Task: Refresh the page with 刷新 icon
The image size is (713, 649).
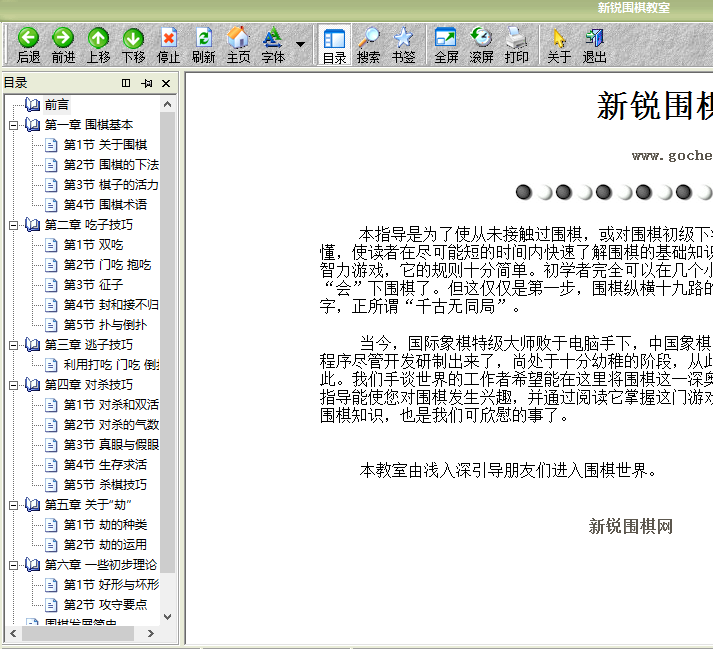Action: click(x=203, y=38)
